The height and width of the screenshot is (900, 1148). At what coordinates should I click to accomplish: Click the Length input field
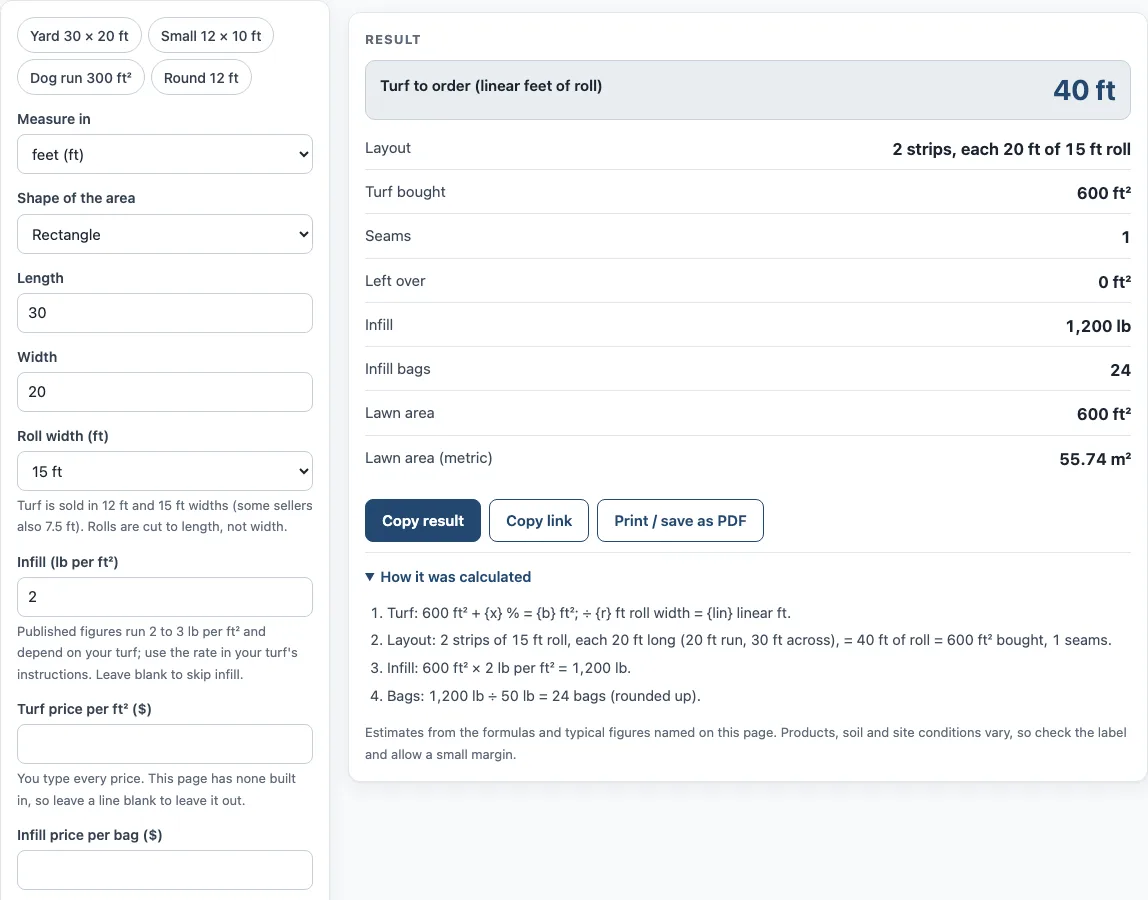pyautogui.click(x=165, y=313)
